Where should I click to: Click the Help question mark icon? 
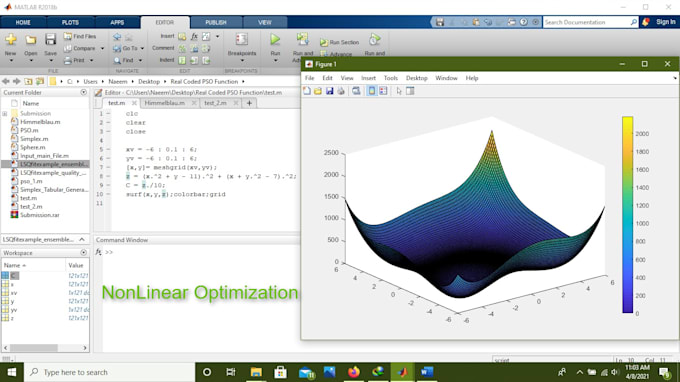pyautogui.click(x=524, y=22)
